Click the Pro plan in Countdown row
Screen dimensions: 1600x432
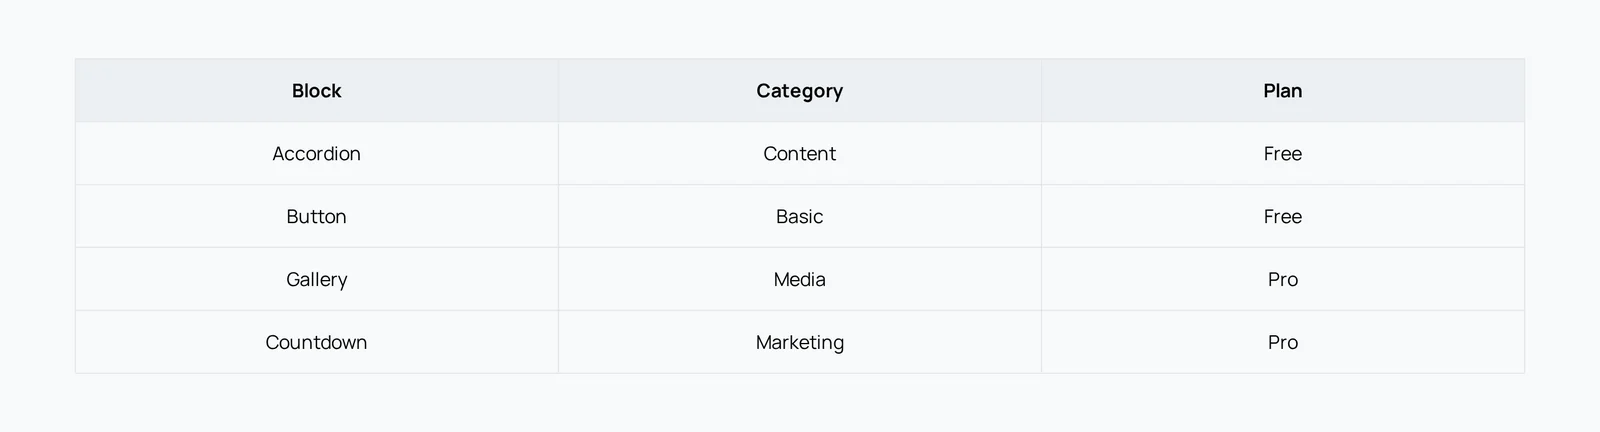pos(1283,343)
